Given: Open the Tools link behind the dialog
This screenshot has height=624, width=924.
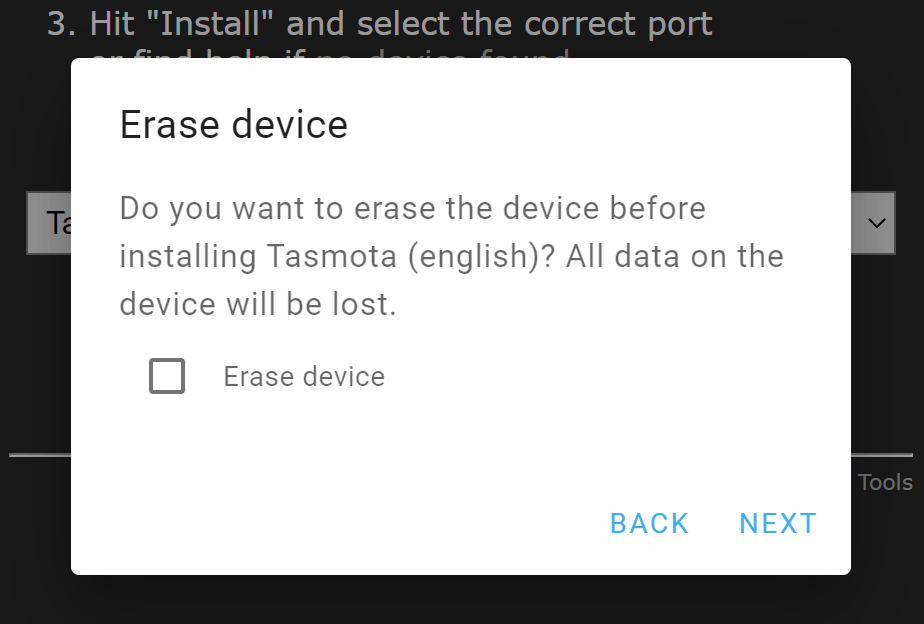Looking at the screenshot, I should coord(884,482).
